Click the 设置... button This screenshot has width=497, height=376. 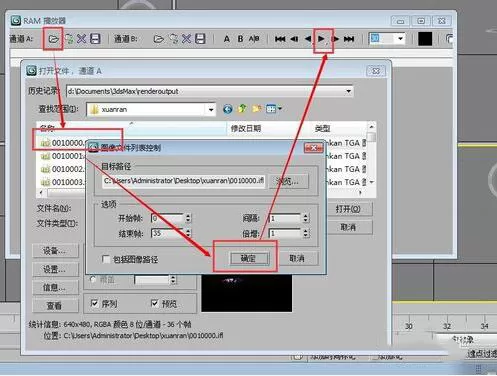pyautogui.click(x=55, y=269)
